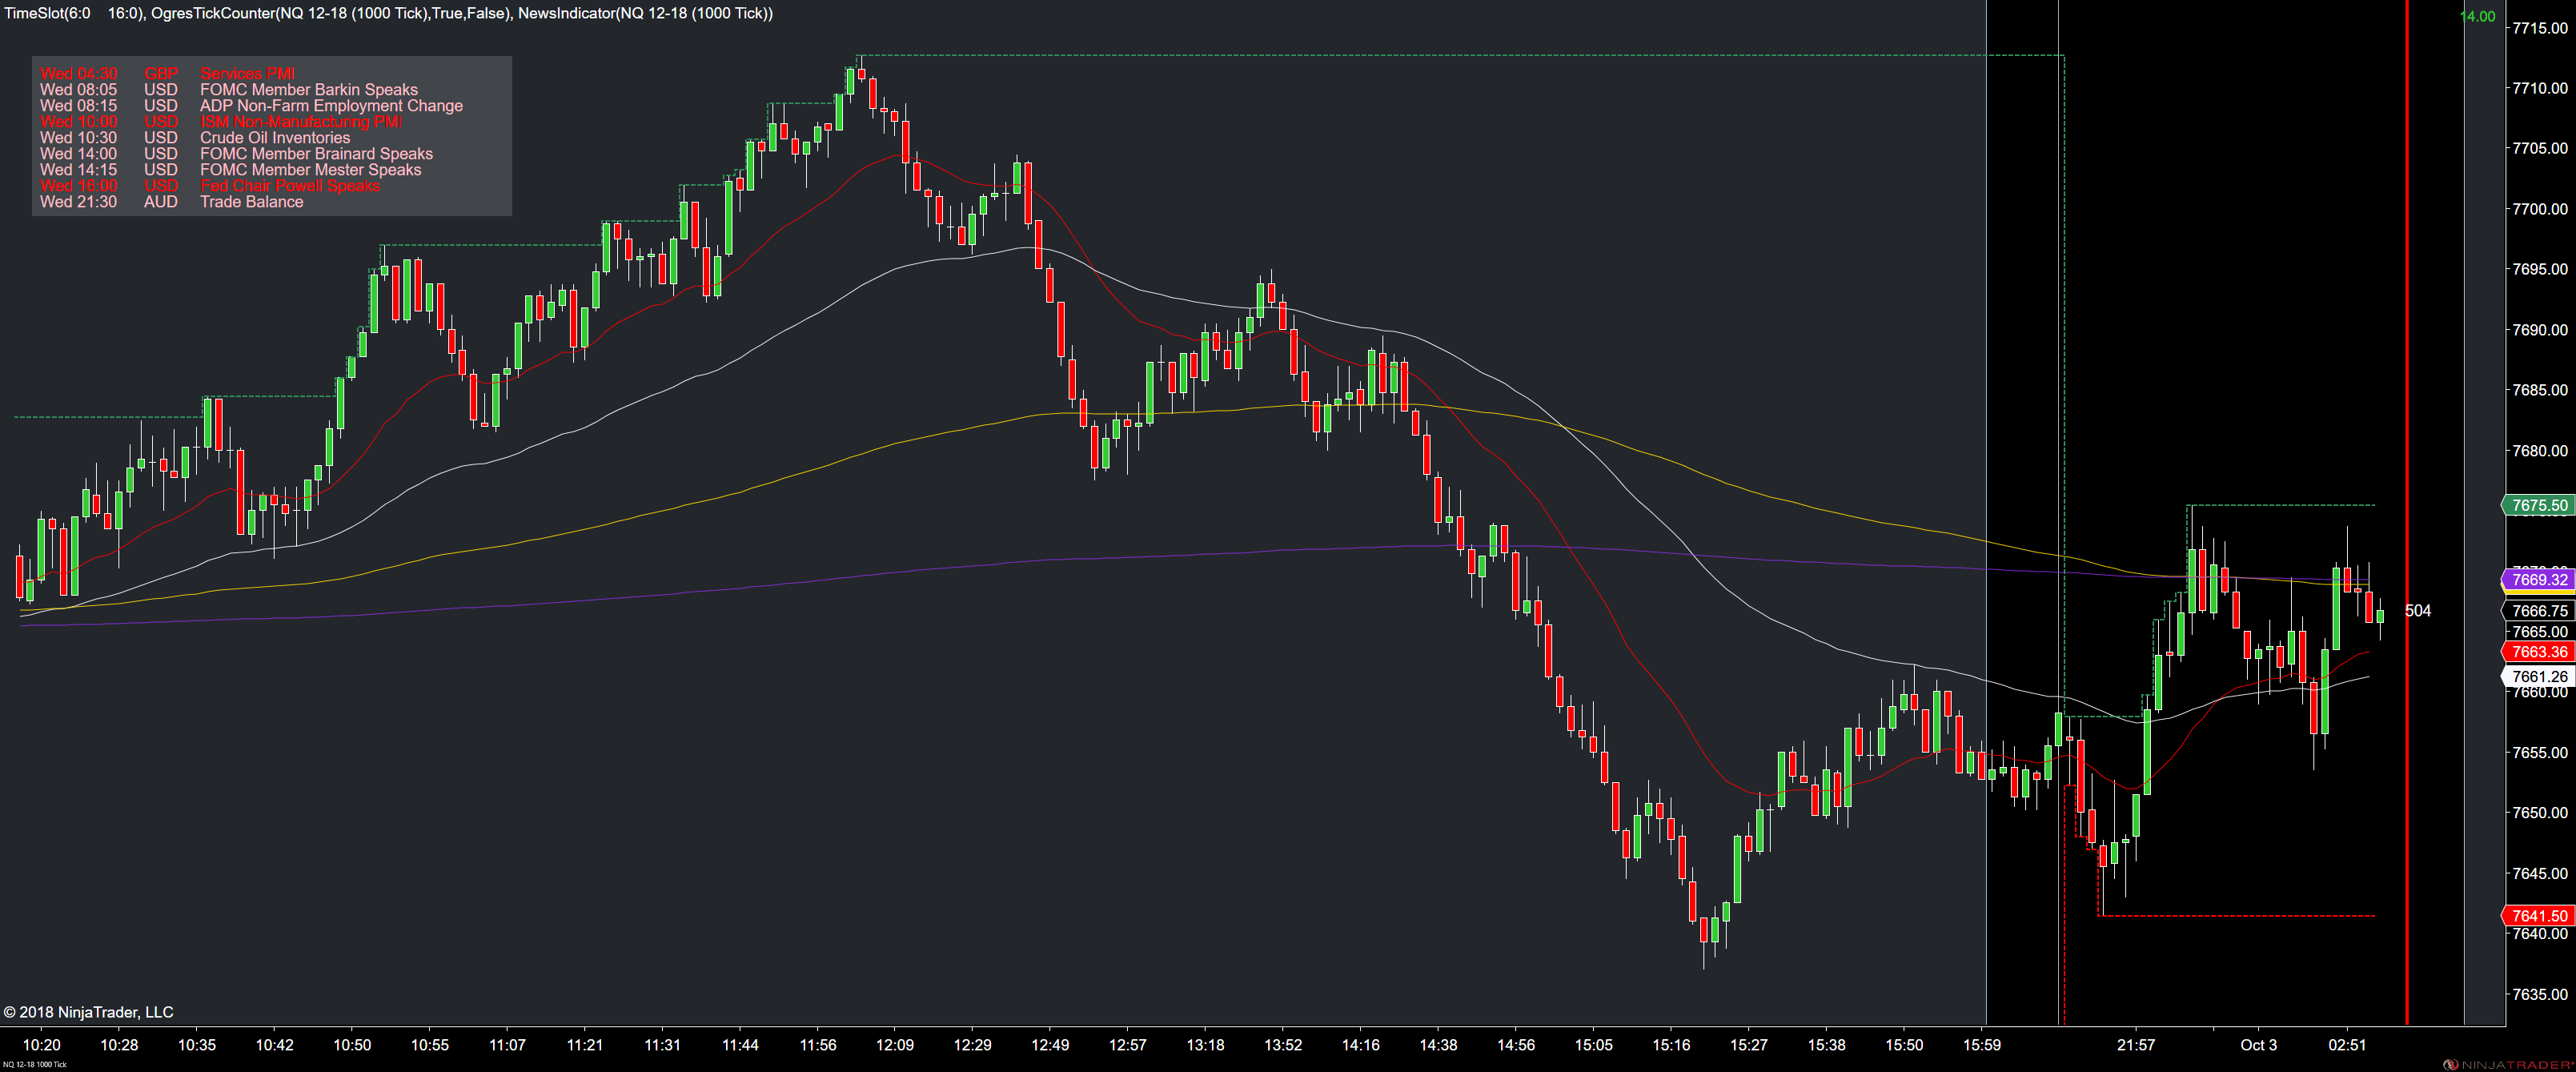The image size is (2576, 1072).
Task: Click the OgresTickCounter indicator label
Action: pyautogui.click(x=329, y=13)
